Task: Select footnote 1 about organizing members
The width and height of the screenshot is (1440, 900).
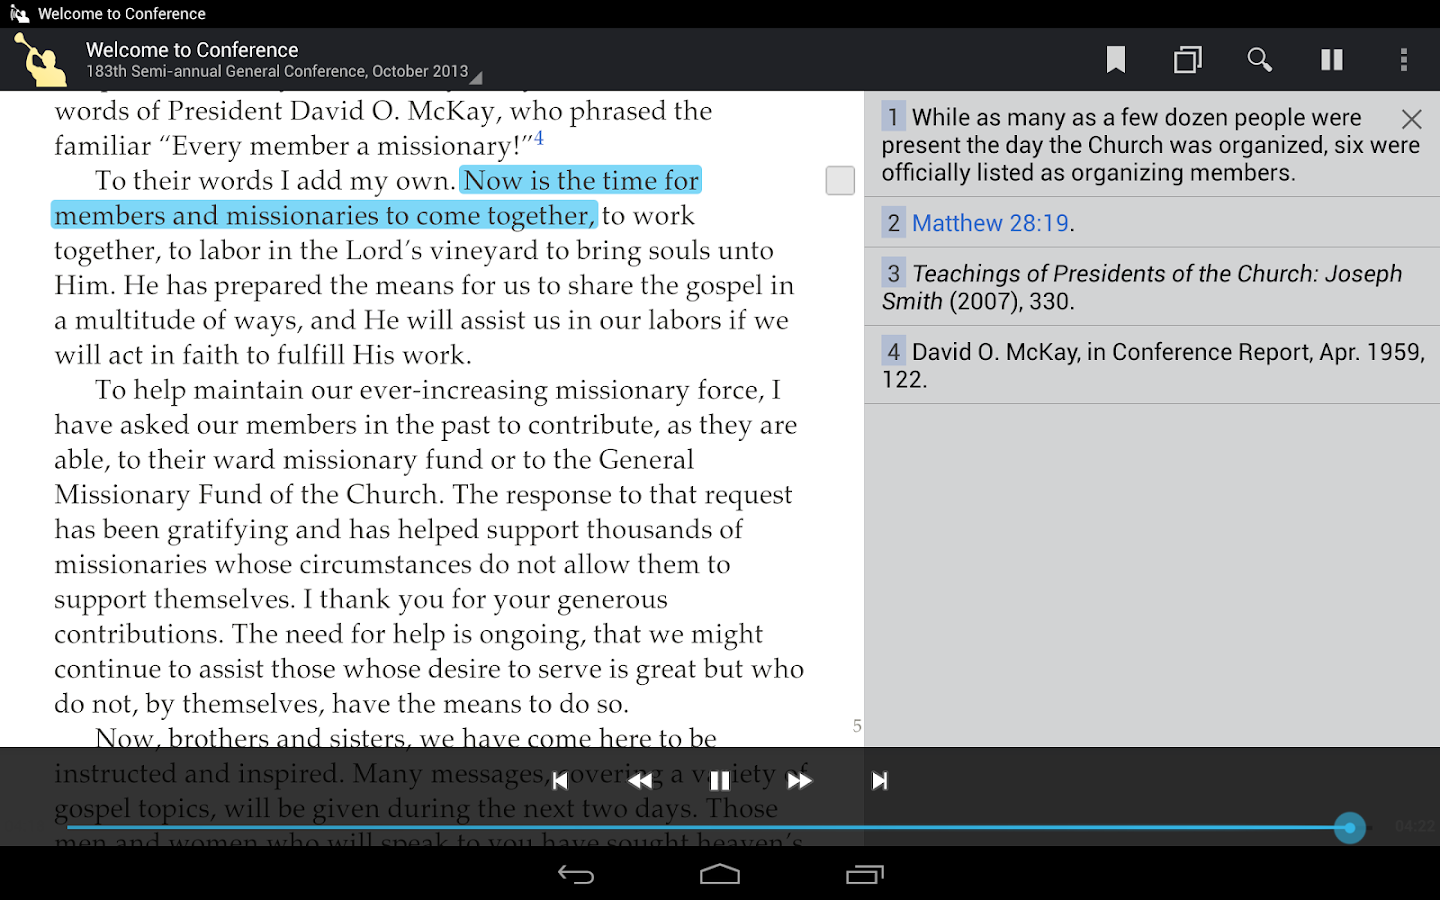Action: coord(1152,145)
